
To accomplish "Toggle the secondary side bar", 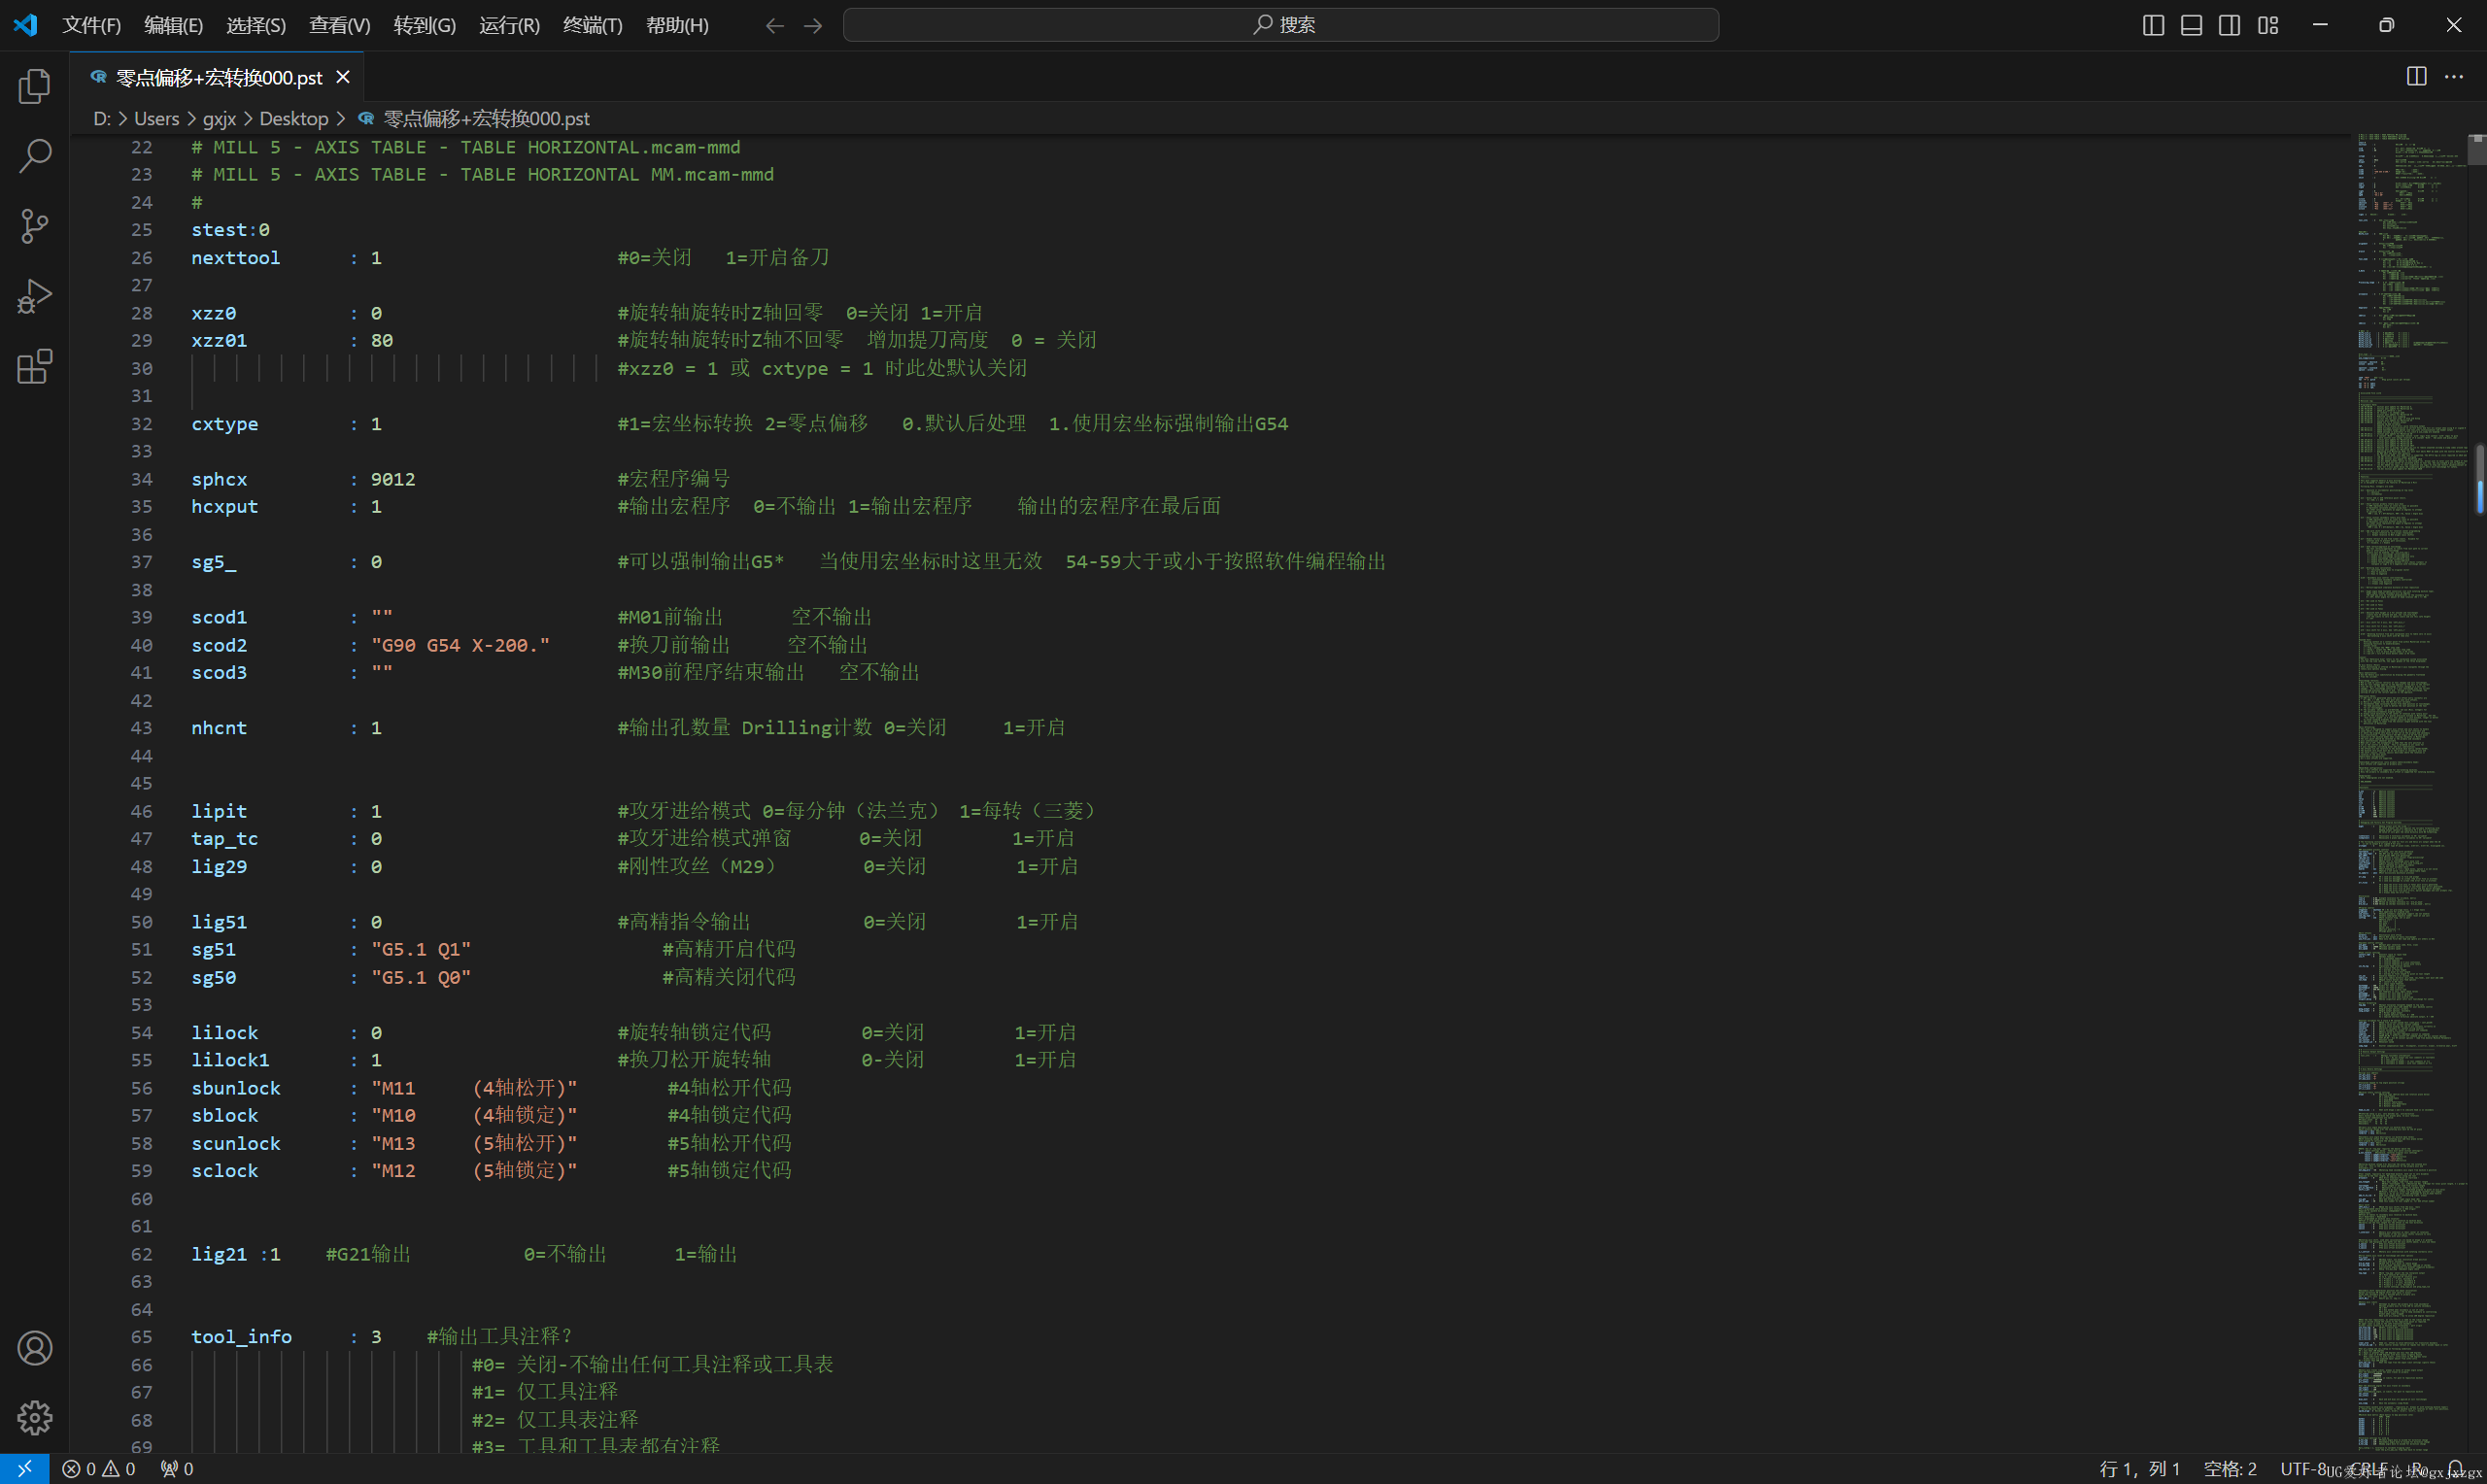I will pyautogui.click(x=2229, y=25).
